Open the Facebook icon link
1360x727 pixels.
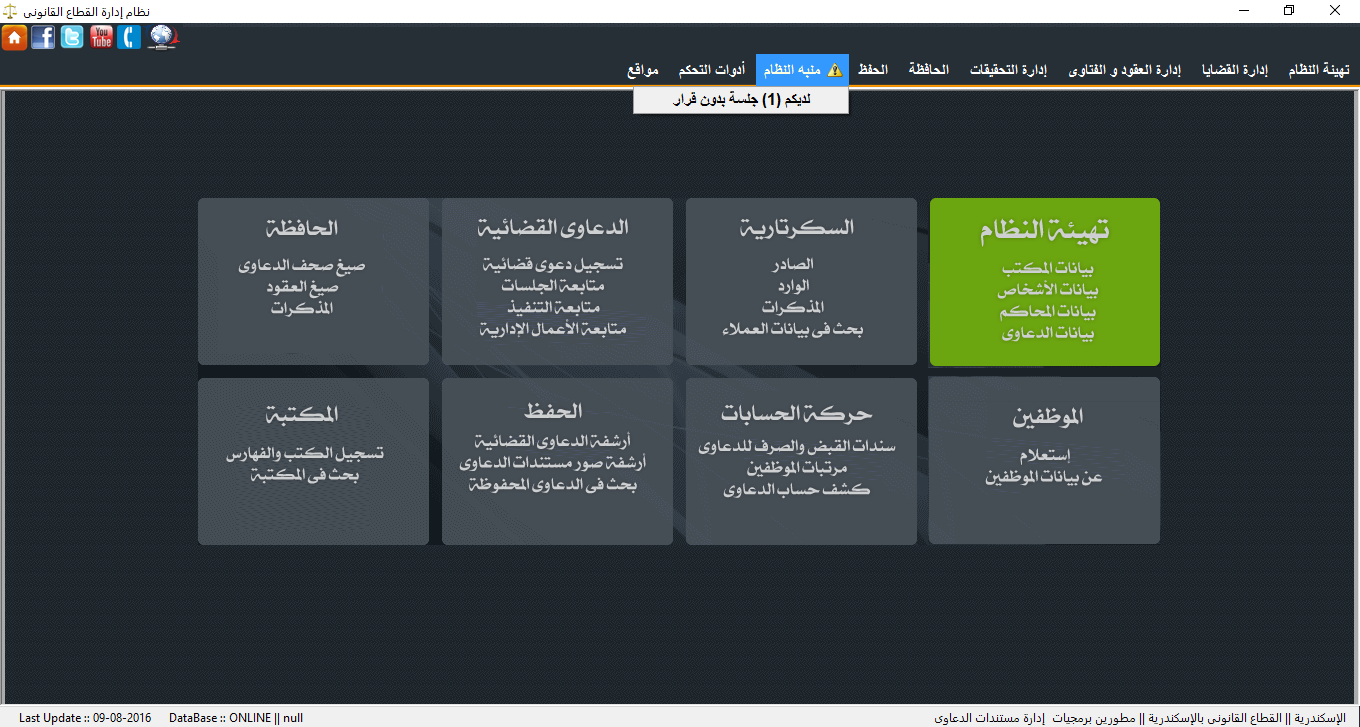tap(43, 38)
